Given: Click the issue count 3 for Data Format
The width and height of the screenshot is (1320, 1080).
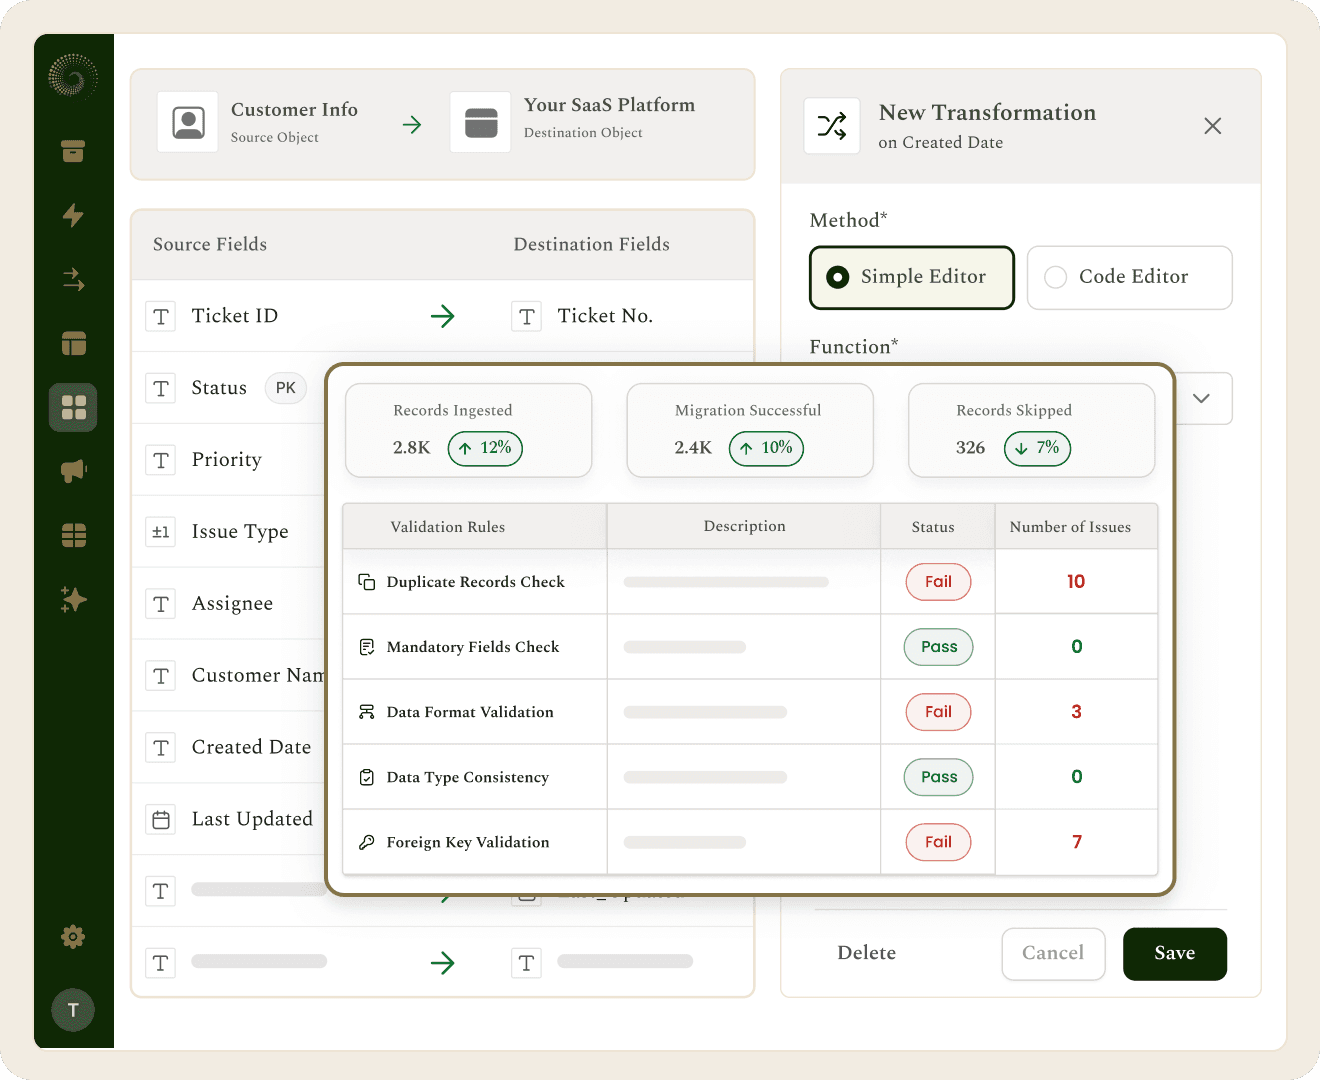Looking at the screenshot, I should coord(1077,712).
